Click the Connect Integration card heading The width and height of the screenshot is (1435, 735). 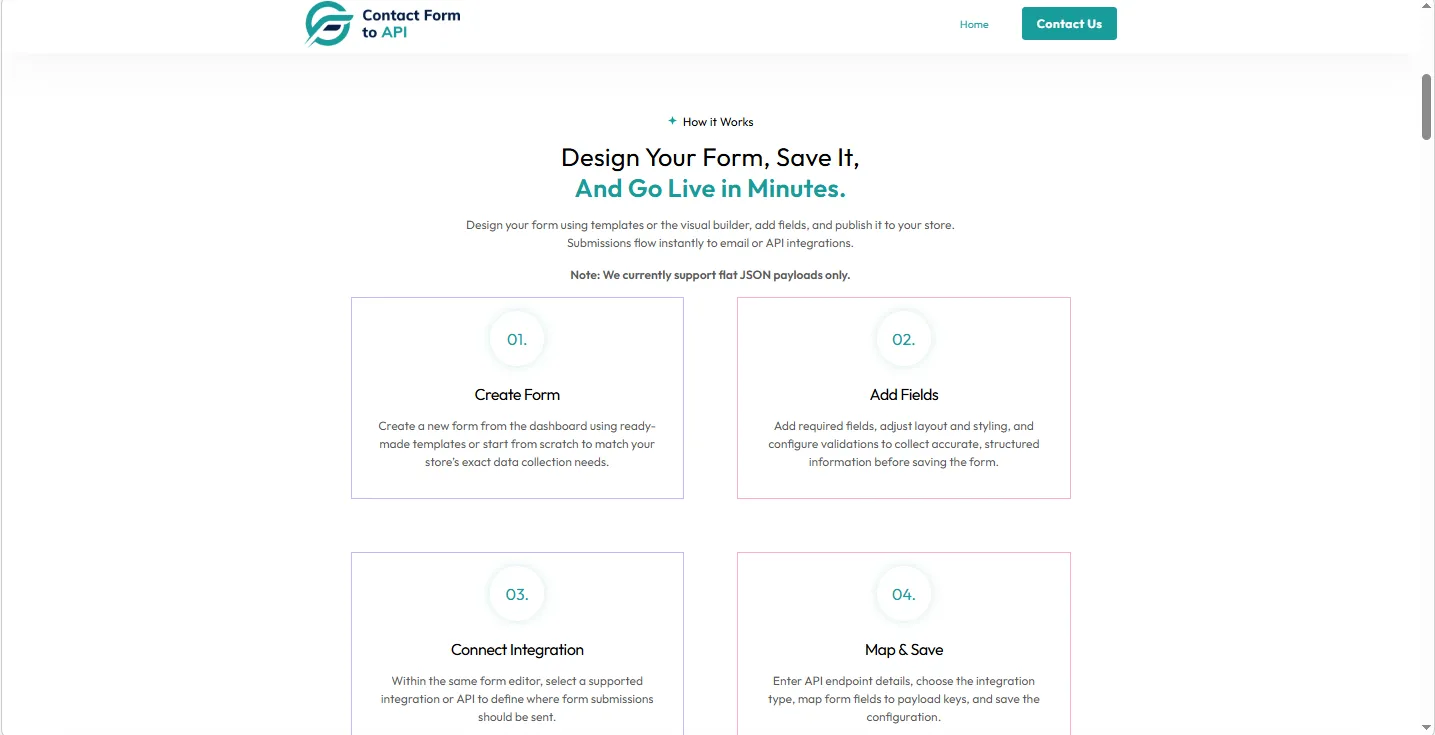click(517, 650)
